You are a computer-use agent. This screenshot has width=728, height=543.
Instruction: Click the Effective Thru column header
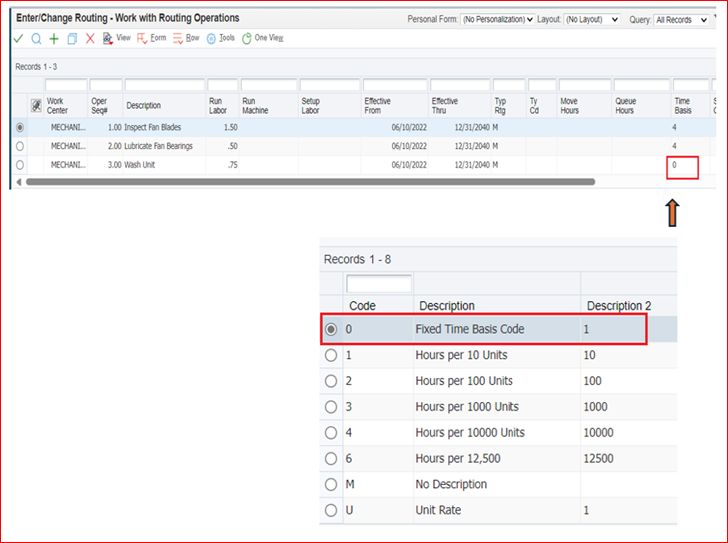tap(444, 106)
